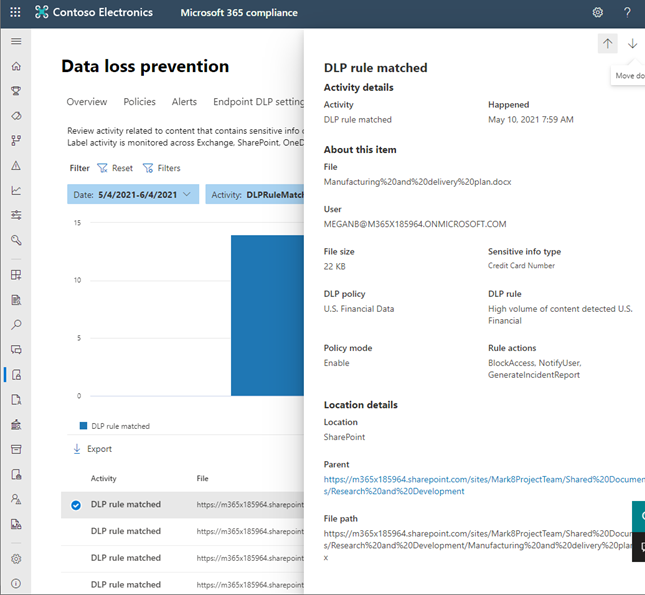Switch to the Policies tab
Screen dimensions: 645x595
coord(139,102)
